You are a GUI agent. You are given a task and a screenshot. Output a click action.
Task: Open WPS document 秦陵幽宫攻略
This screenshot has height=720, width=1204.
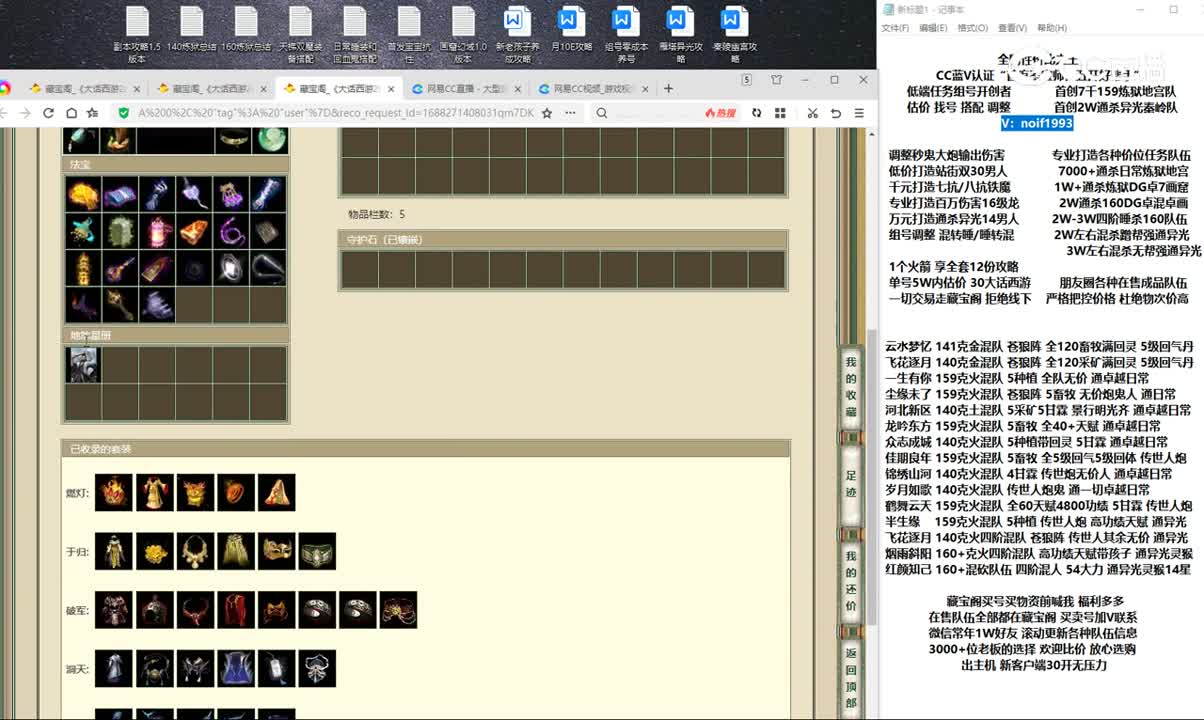point(735,35)
